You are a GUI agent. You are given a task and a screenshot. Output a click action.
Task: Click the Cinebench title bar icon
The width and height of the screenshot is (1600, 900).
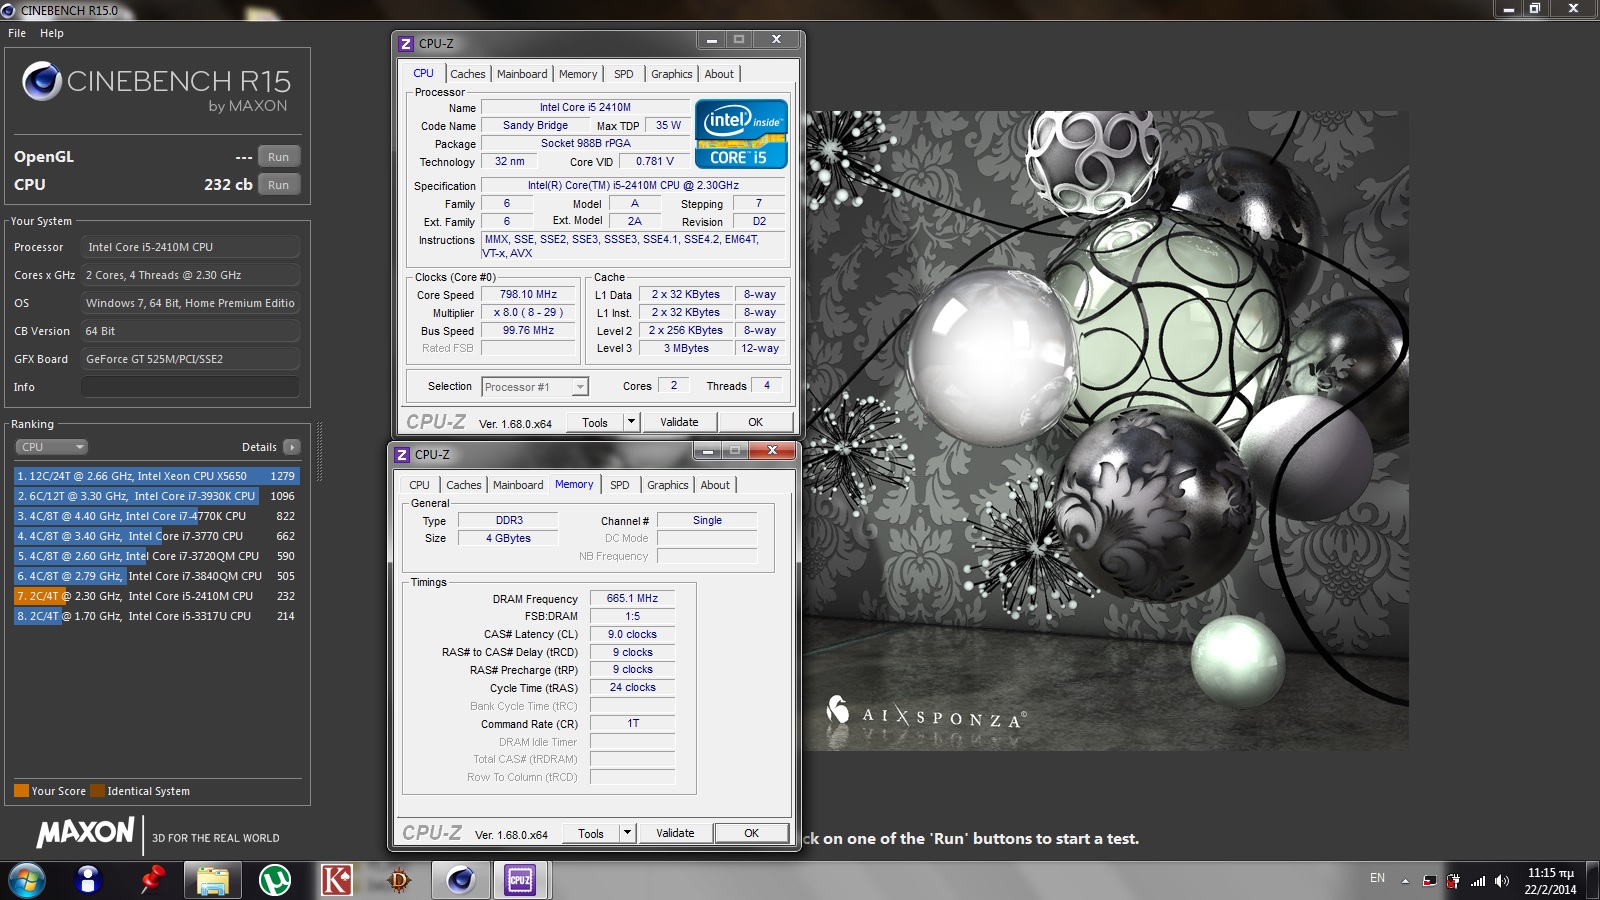[9, 10]
